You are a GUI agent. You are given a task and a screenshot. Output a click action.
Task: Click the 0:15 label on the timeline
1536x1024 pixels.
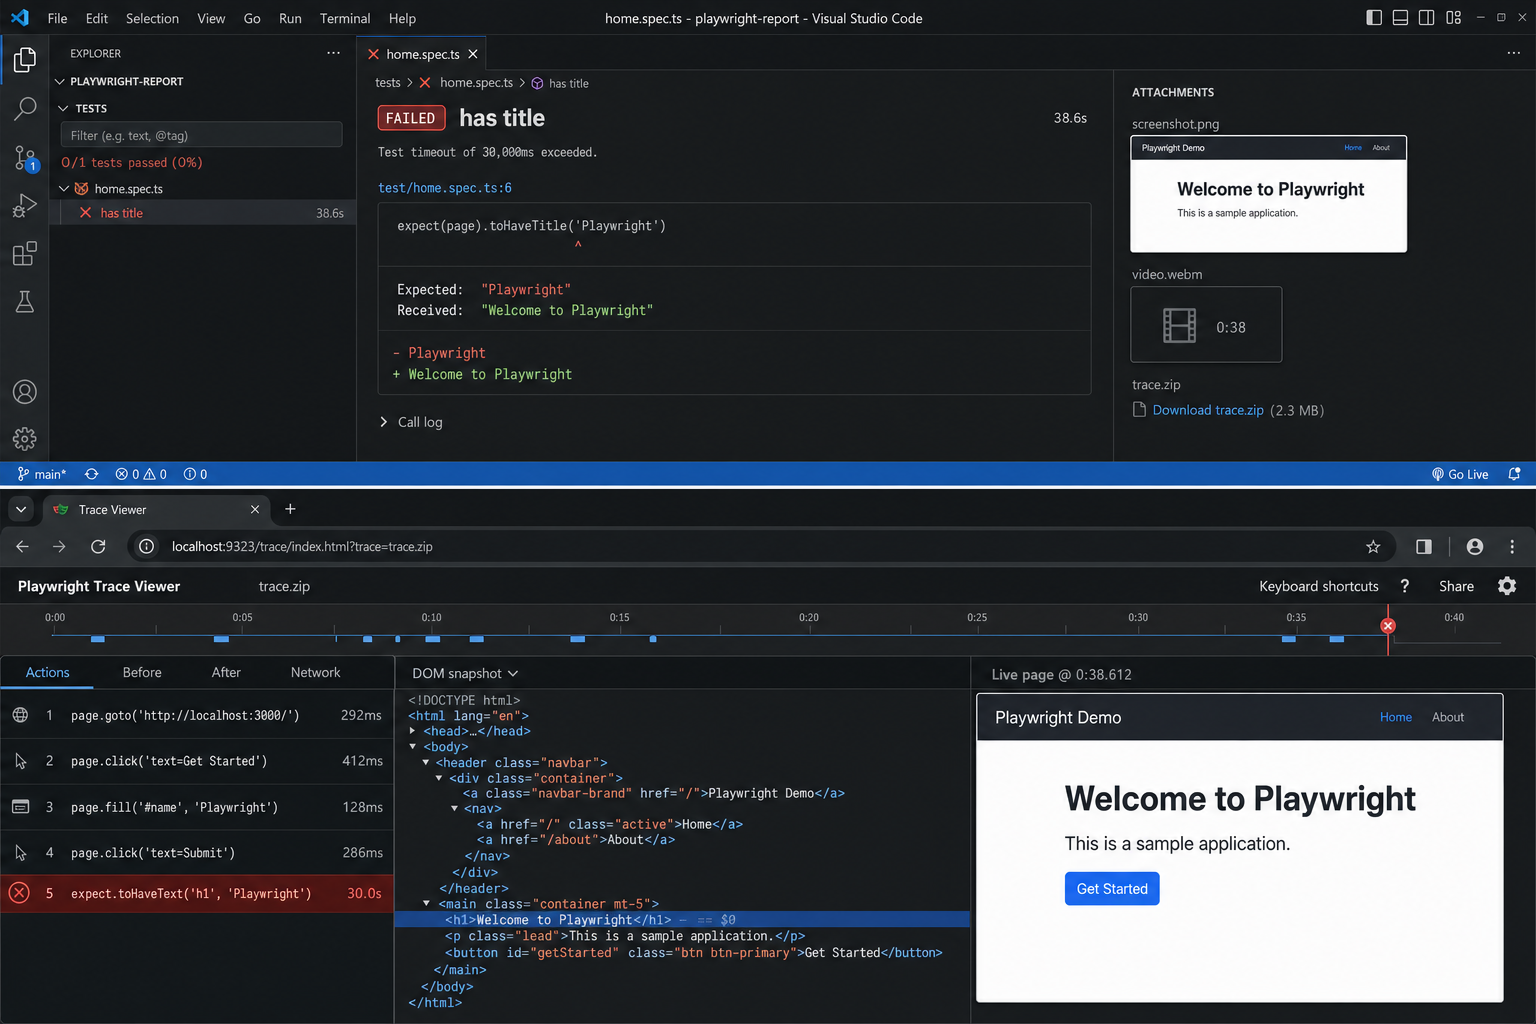tap(620, 617)
